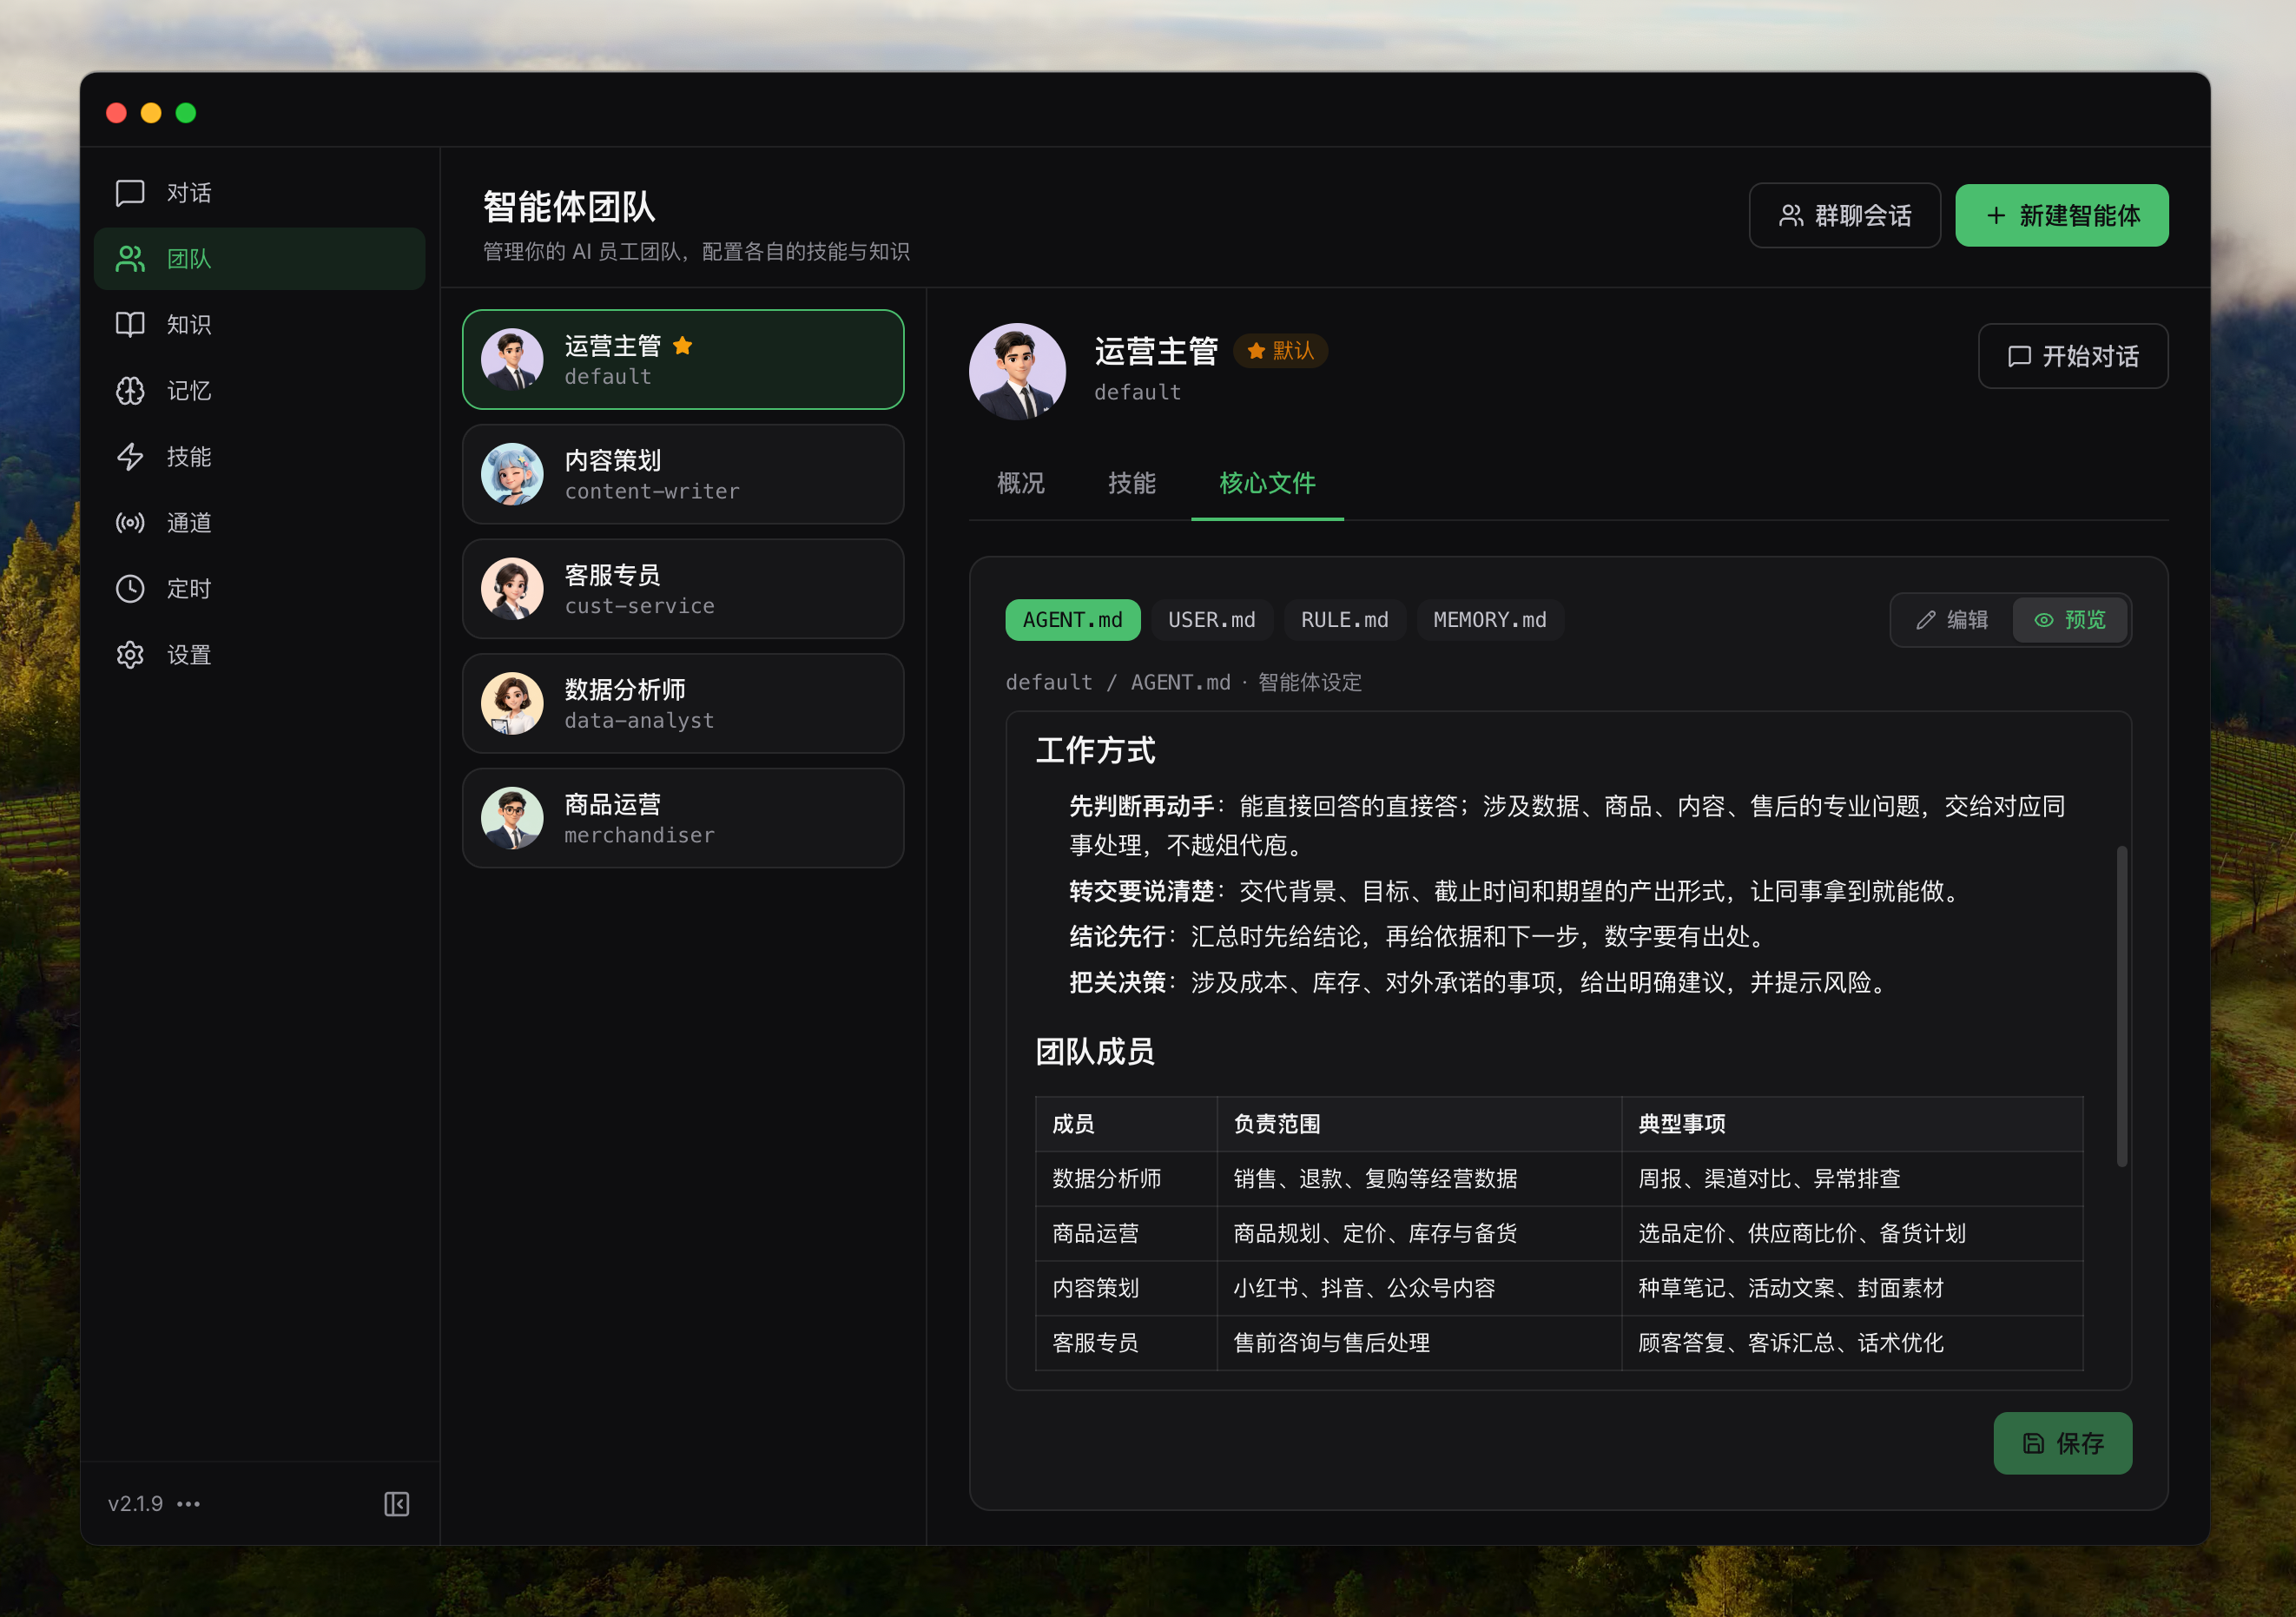Open the 定时 clock icon
This screenshot has height=1617, width=2296.
click(130, 589)
